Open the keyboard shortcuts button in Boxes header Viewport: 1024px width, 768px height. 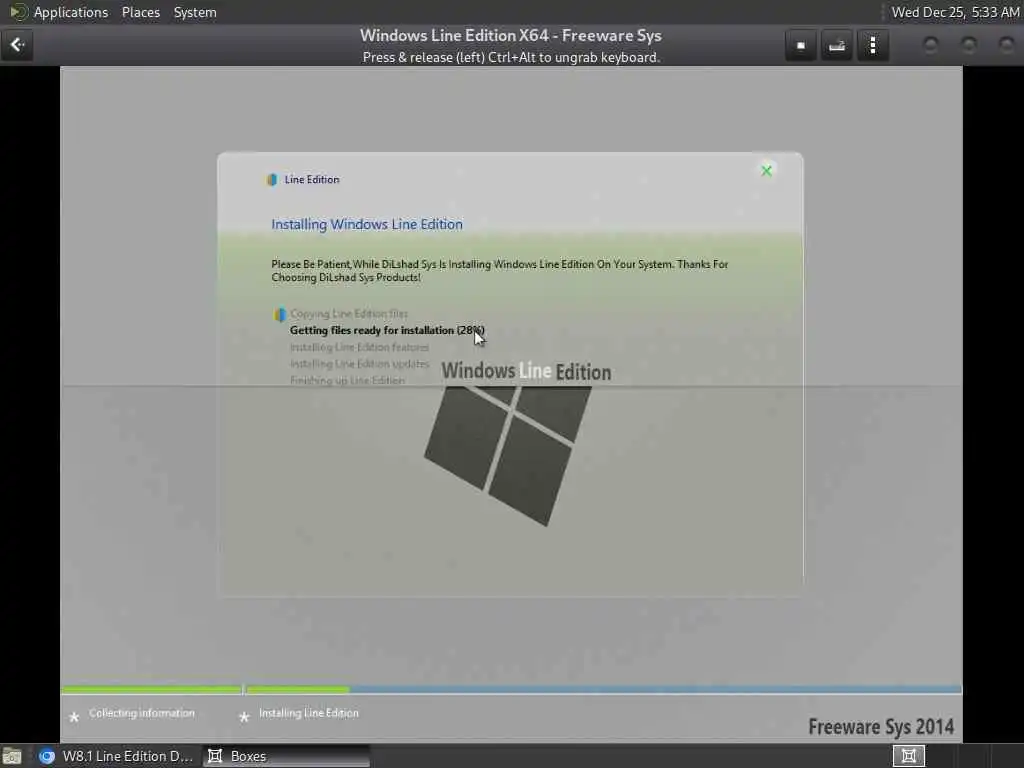click(837, 45)
